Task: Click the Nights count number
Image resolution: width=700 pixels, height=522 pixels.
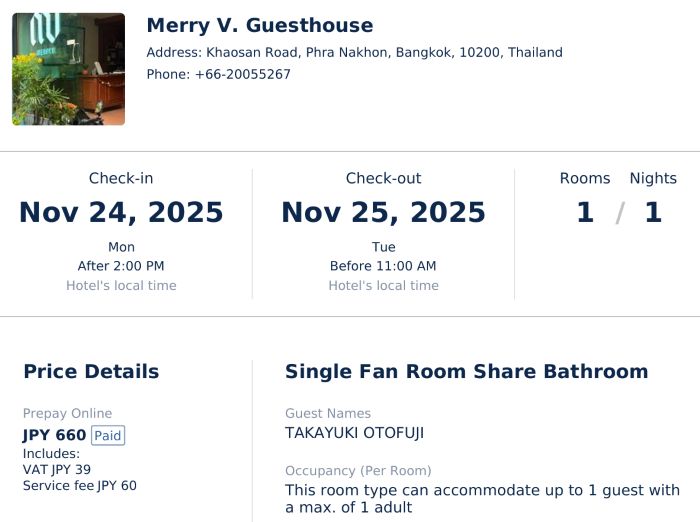Action: coord(653,213)
